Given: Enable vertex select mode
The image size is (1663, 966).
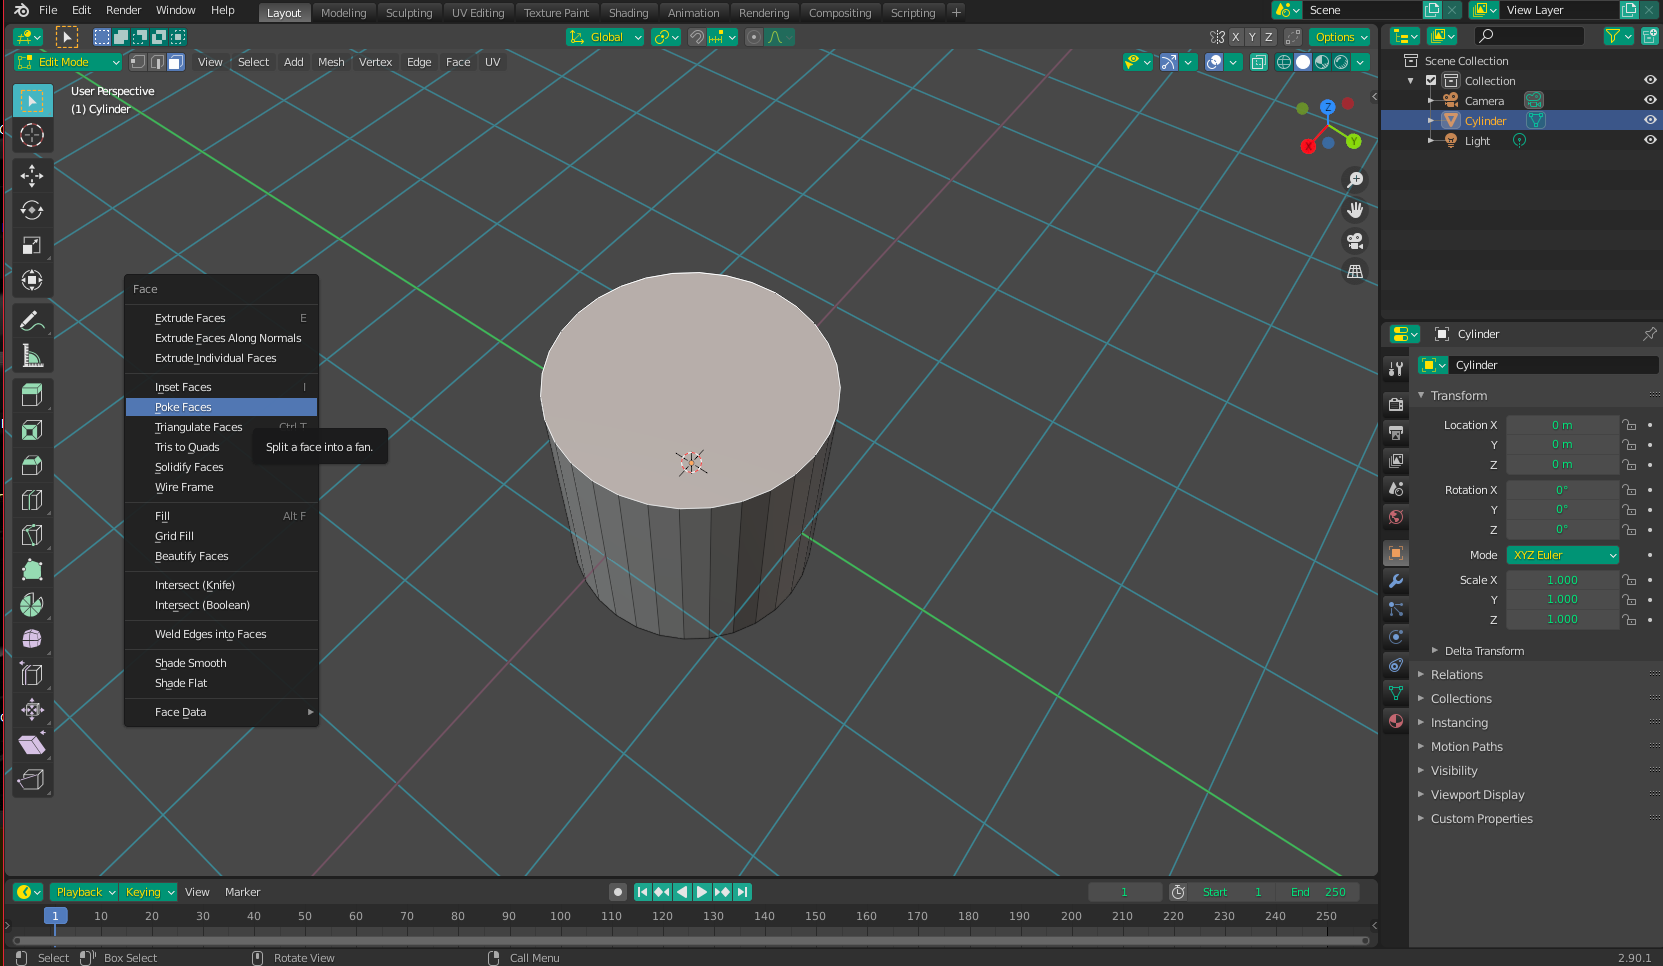Looking at the screenshot, I should point(138,62).
